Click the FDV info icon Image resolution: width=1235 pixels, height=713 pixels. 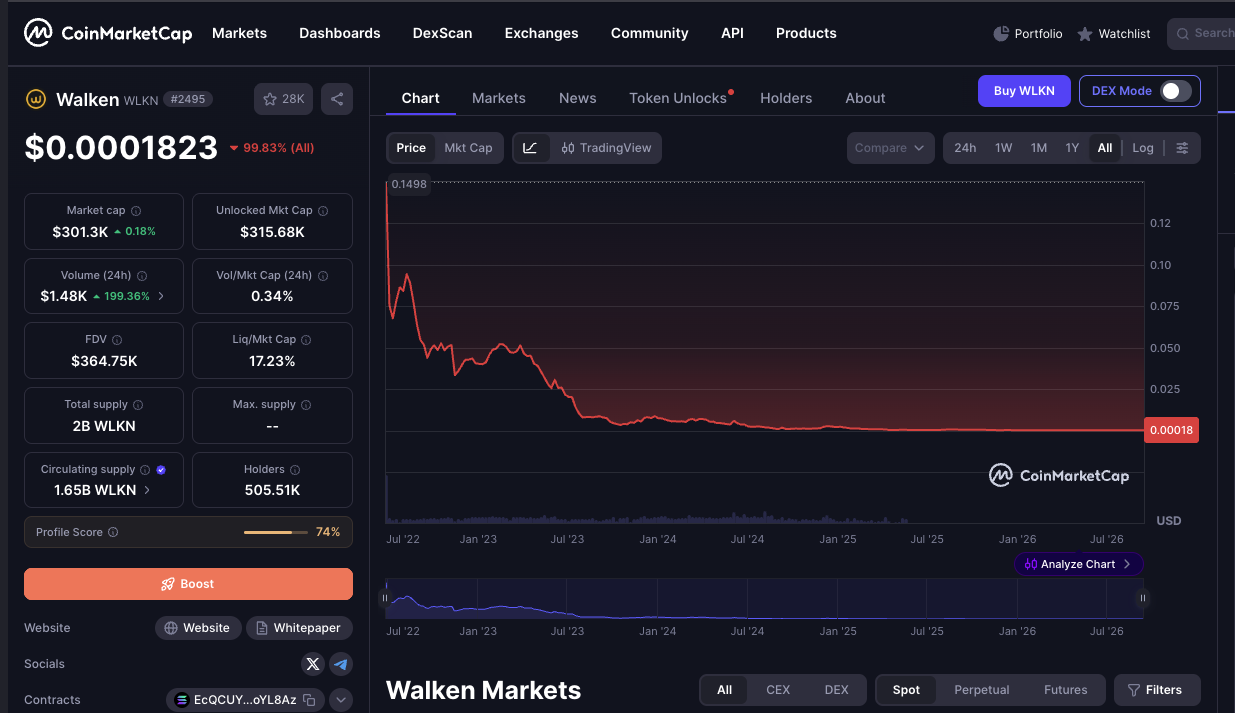click(x=117, y=340)
